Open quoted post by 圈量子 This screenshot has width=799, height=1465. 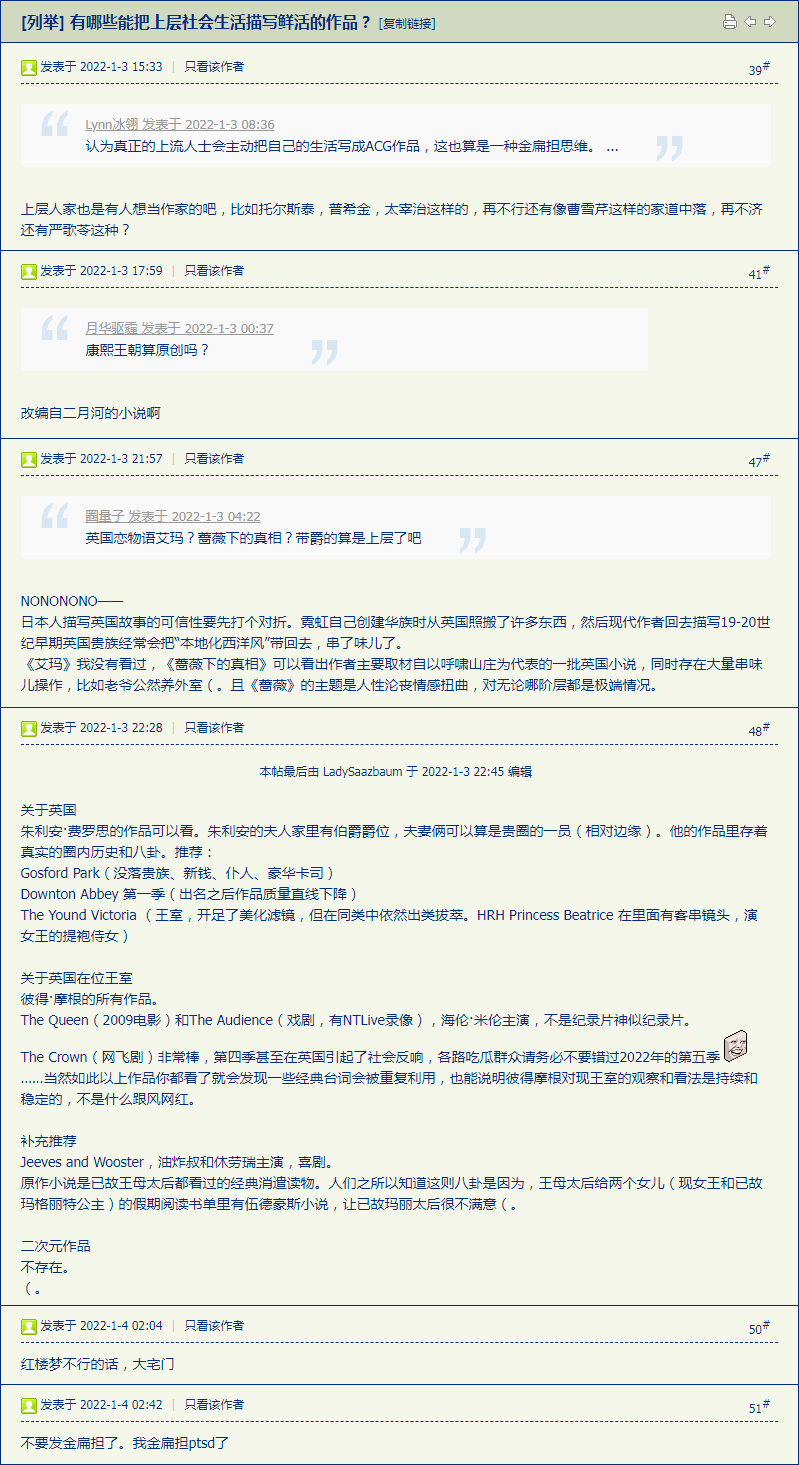click(173, 517)
